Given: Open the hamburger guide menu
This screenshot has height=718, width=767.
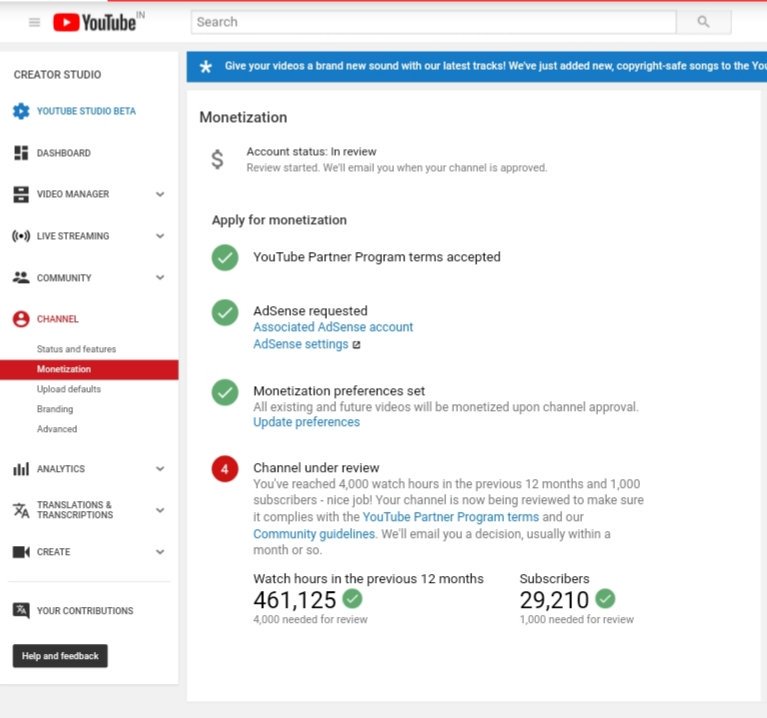Looking at the screenshot, I should click(34, 22).
